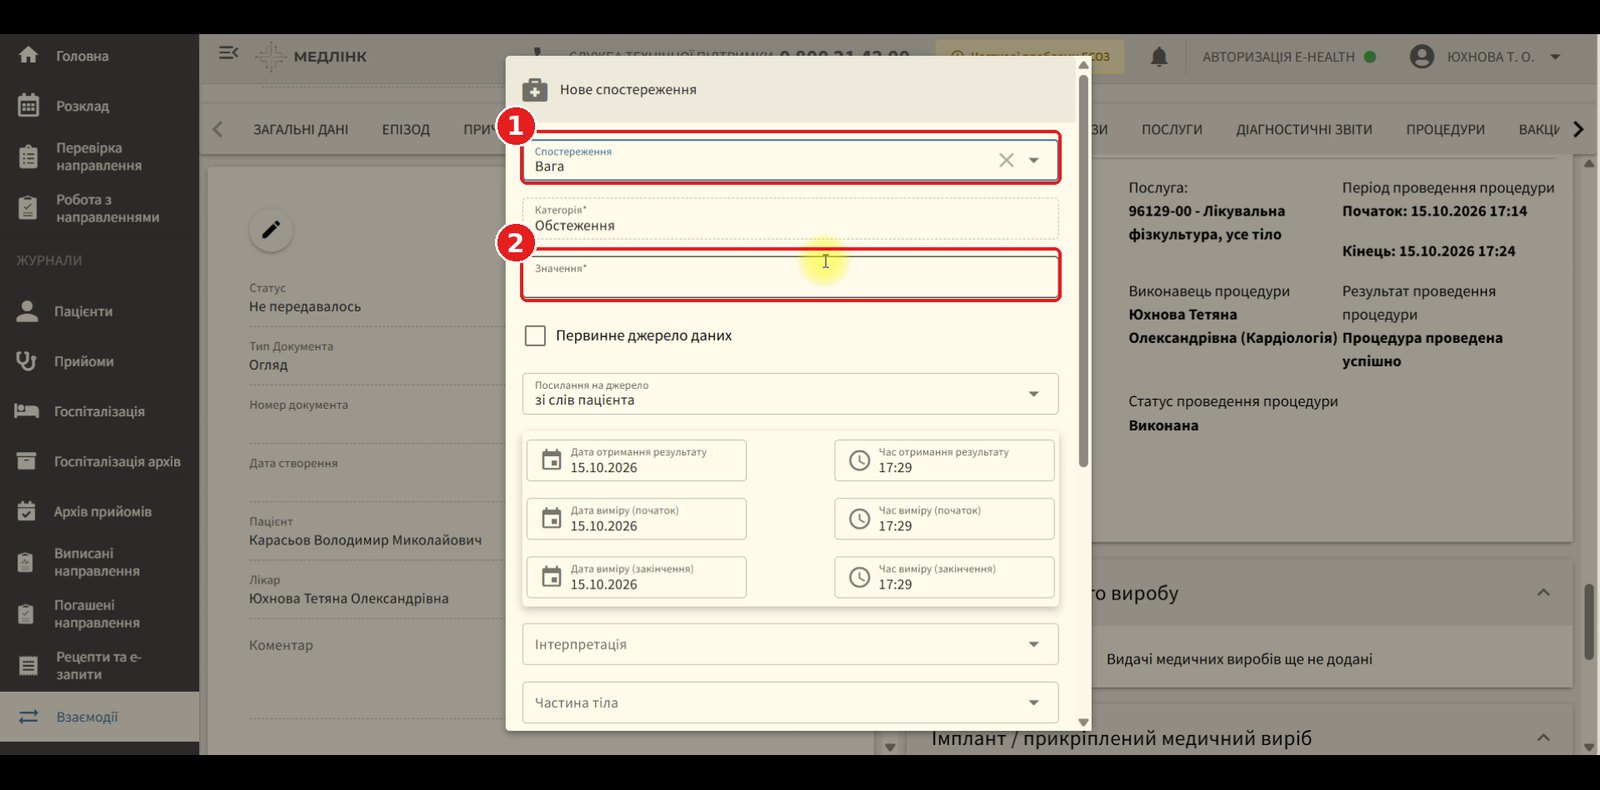
Task: Click the Значення input field
Action: (790, 277)
